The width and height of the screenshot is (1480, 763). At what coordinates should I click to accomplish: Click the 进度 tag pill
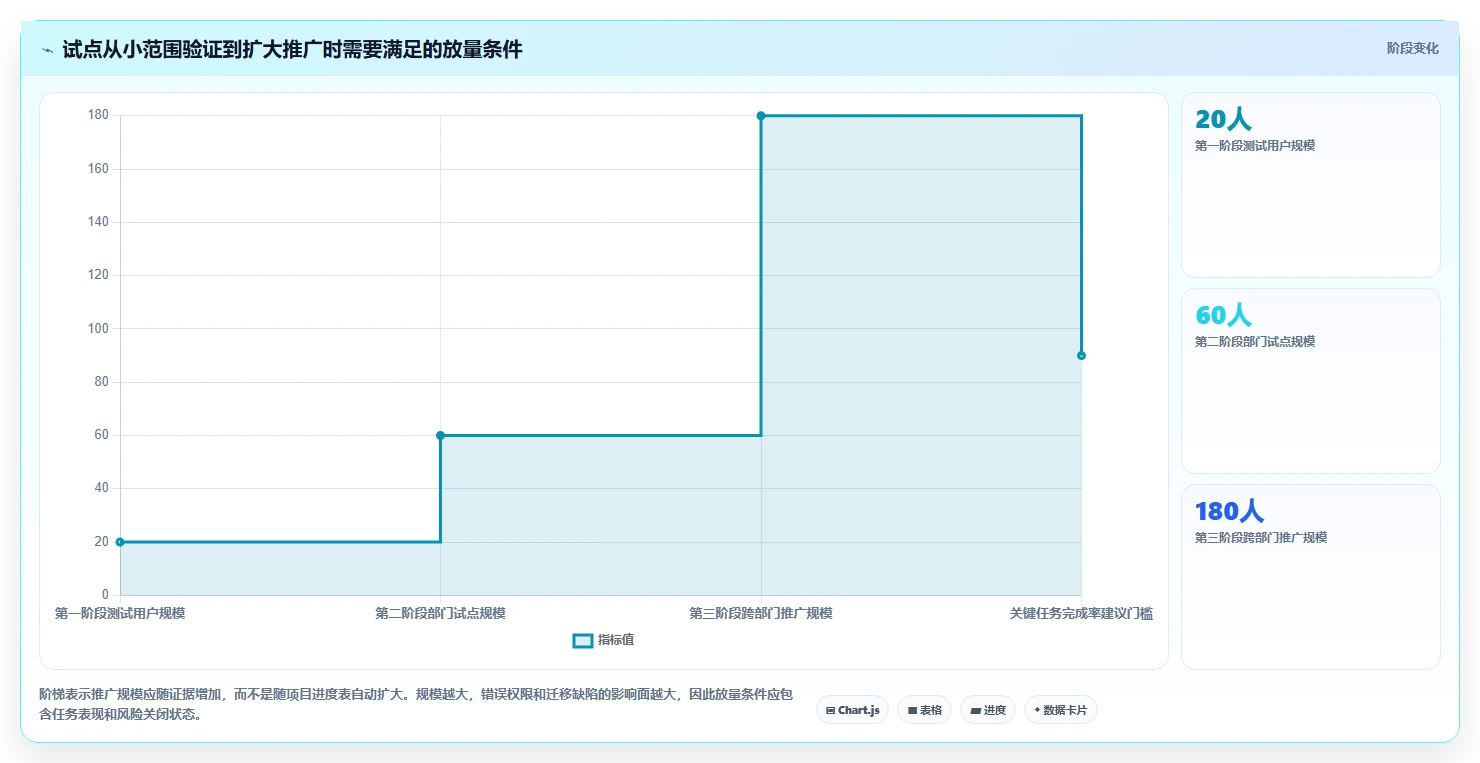(x=988, y=710)
